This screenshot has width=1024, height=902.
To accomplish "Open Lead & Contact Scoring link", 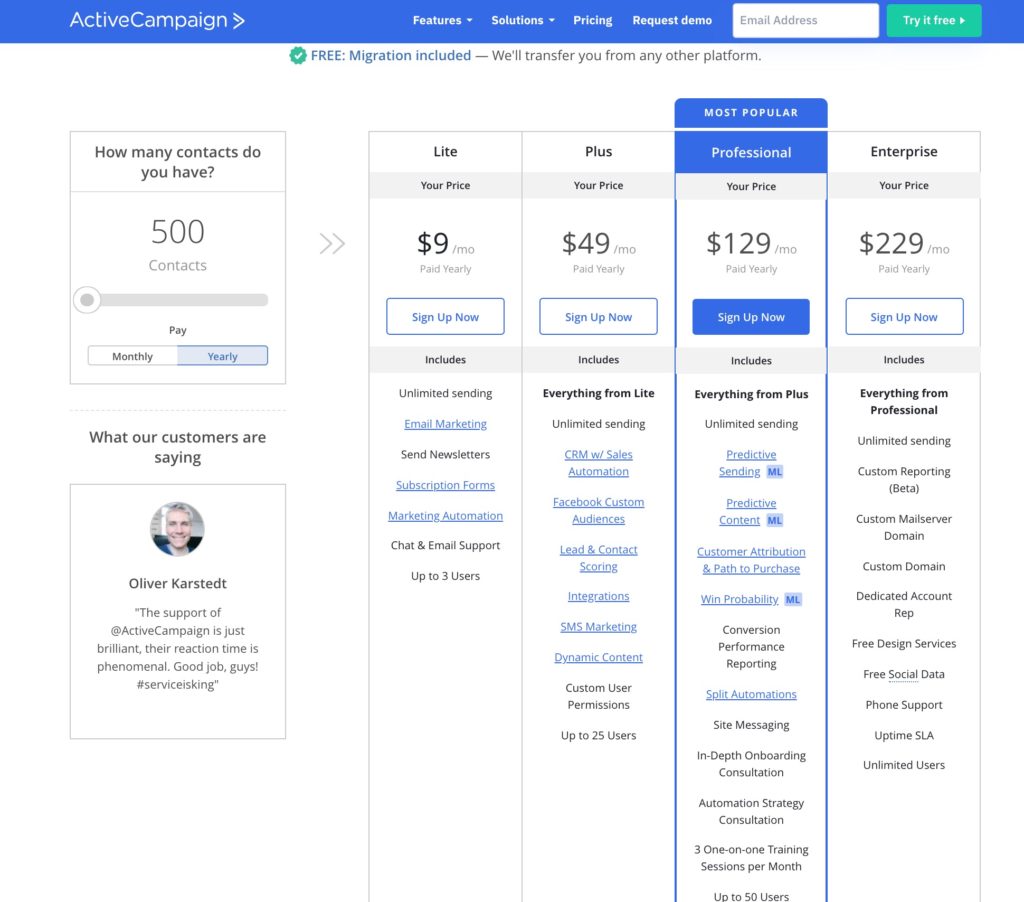I will coord(598,558).
